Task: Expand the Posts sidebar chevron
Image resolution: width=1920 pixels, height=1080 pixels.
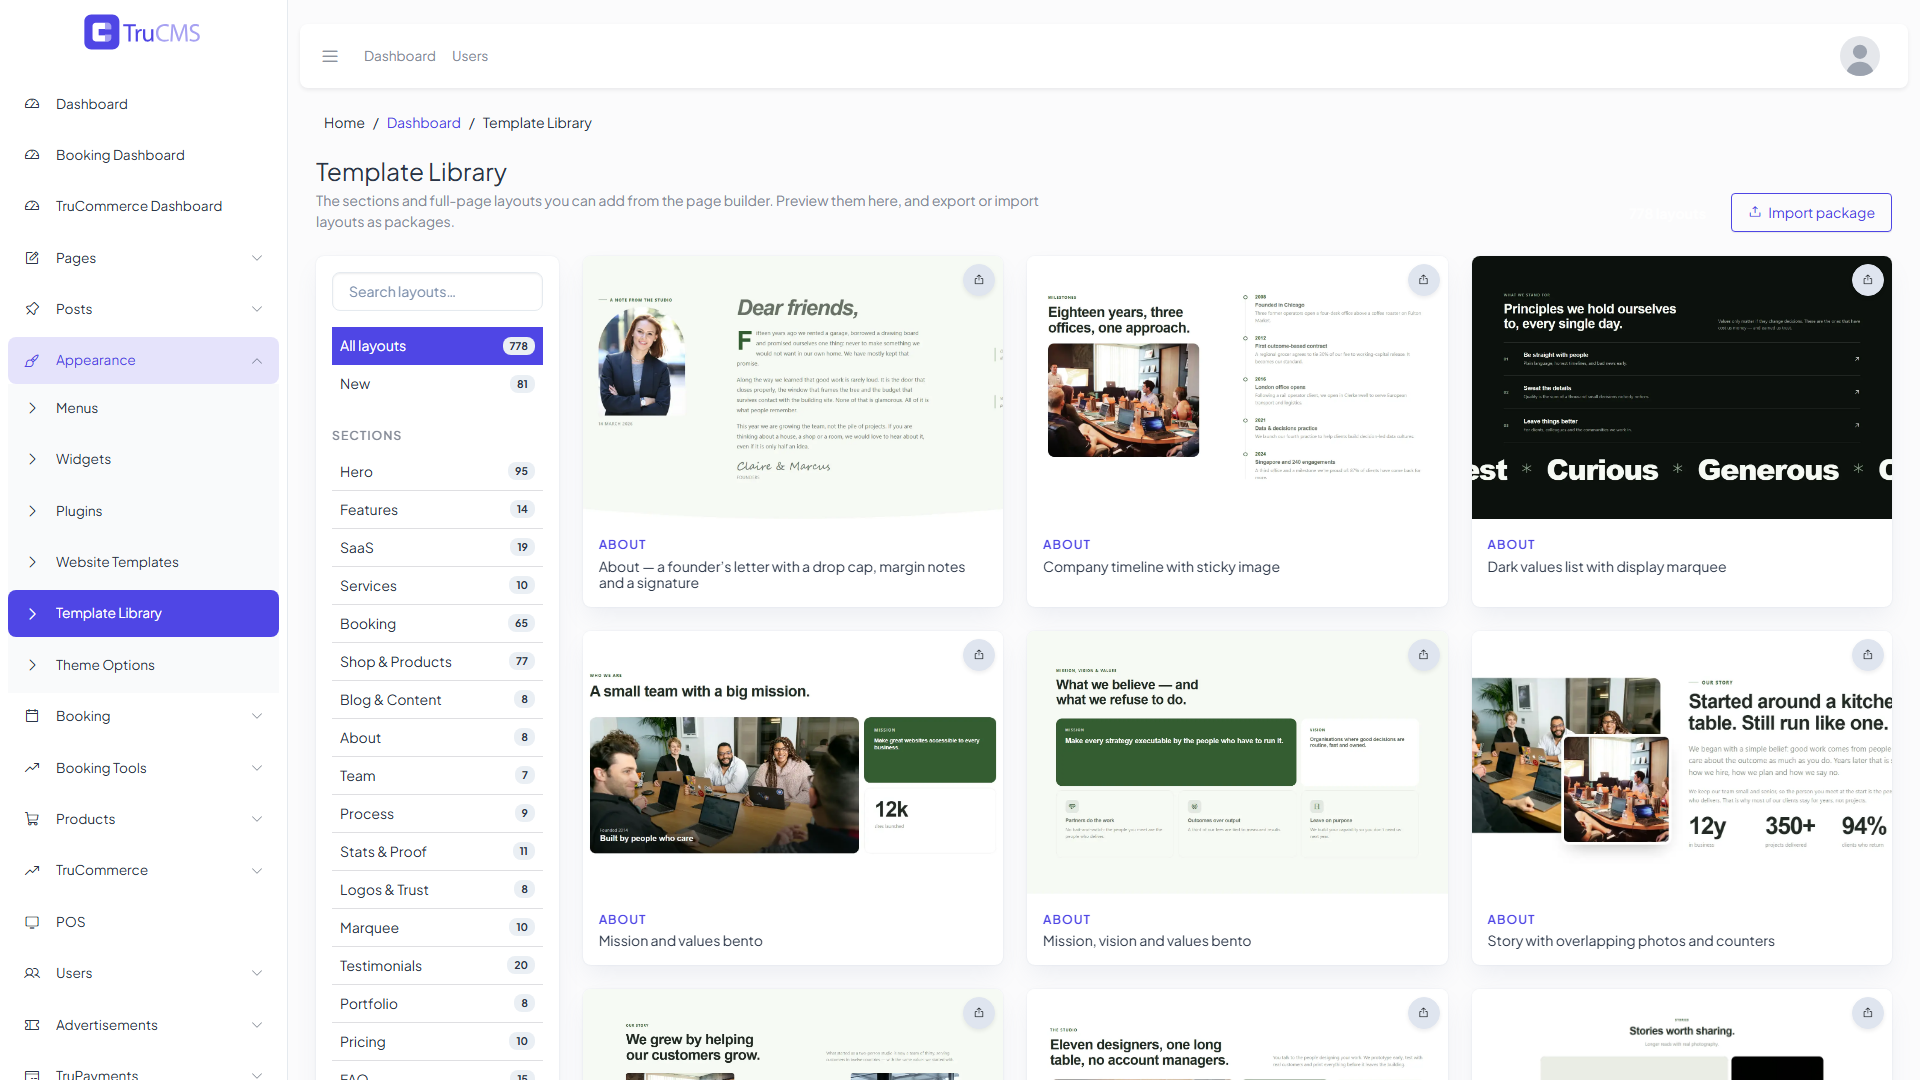Action: pos(257,309)
